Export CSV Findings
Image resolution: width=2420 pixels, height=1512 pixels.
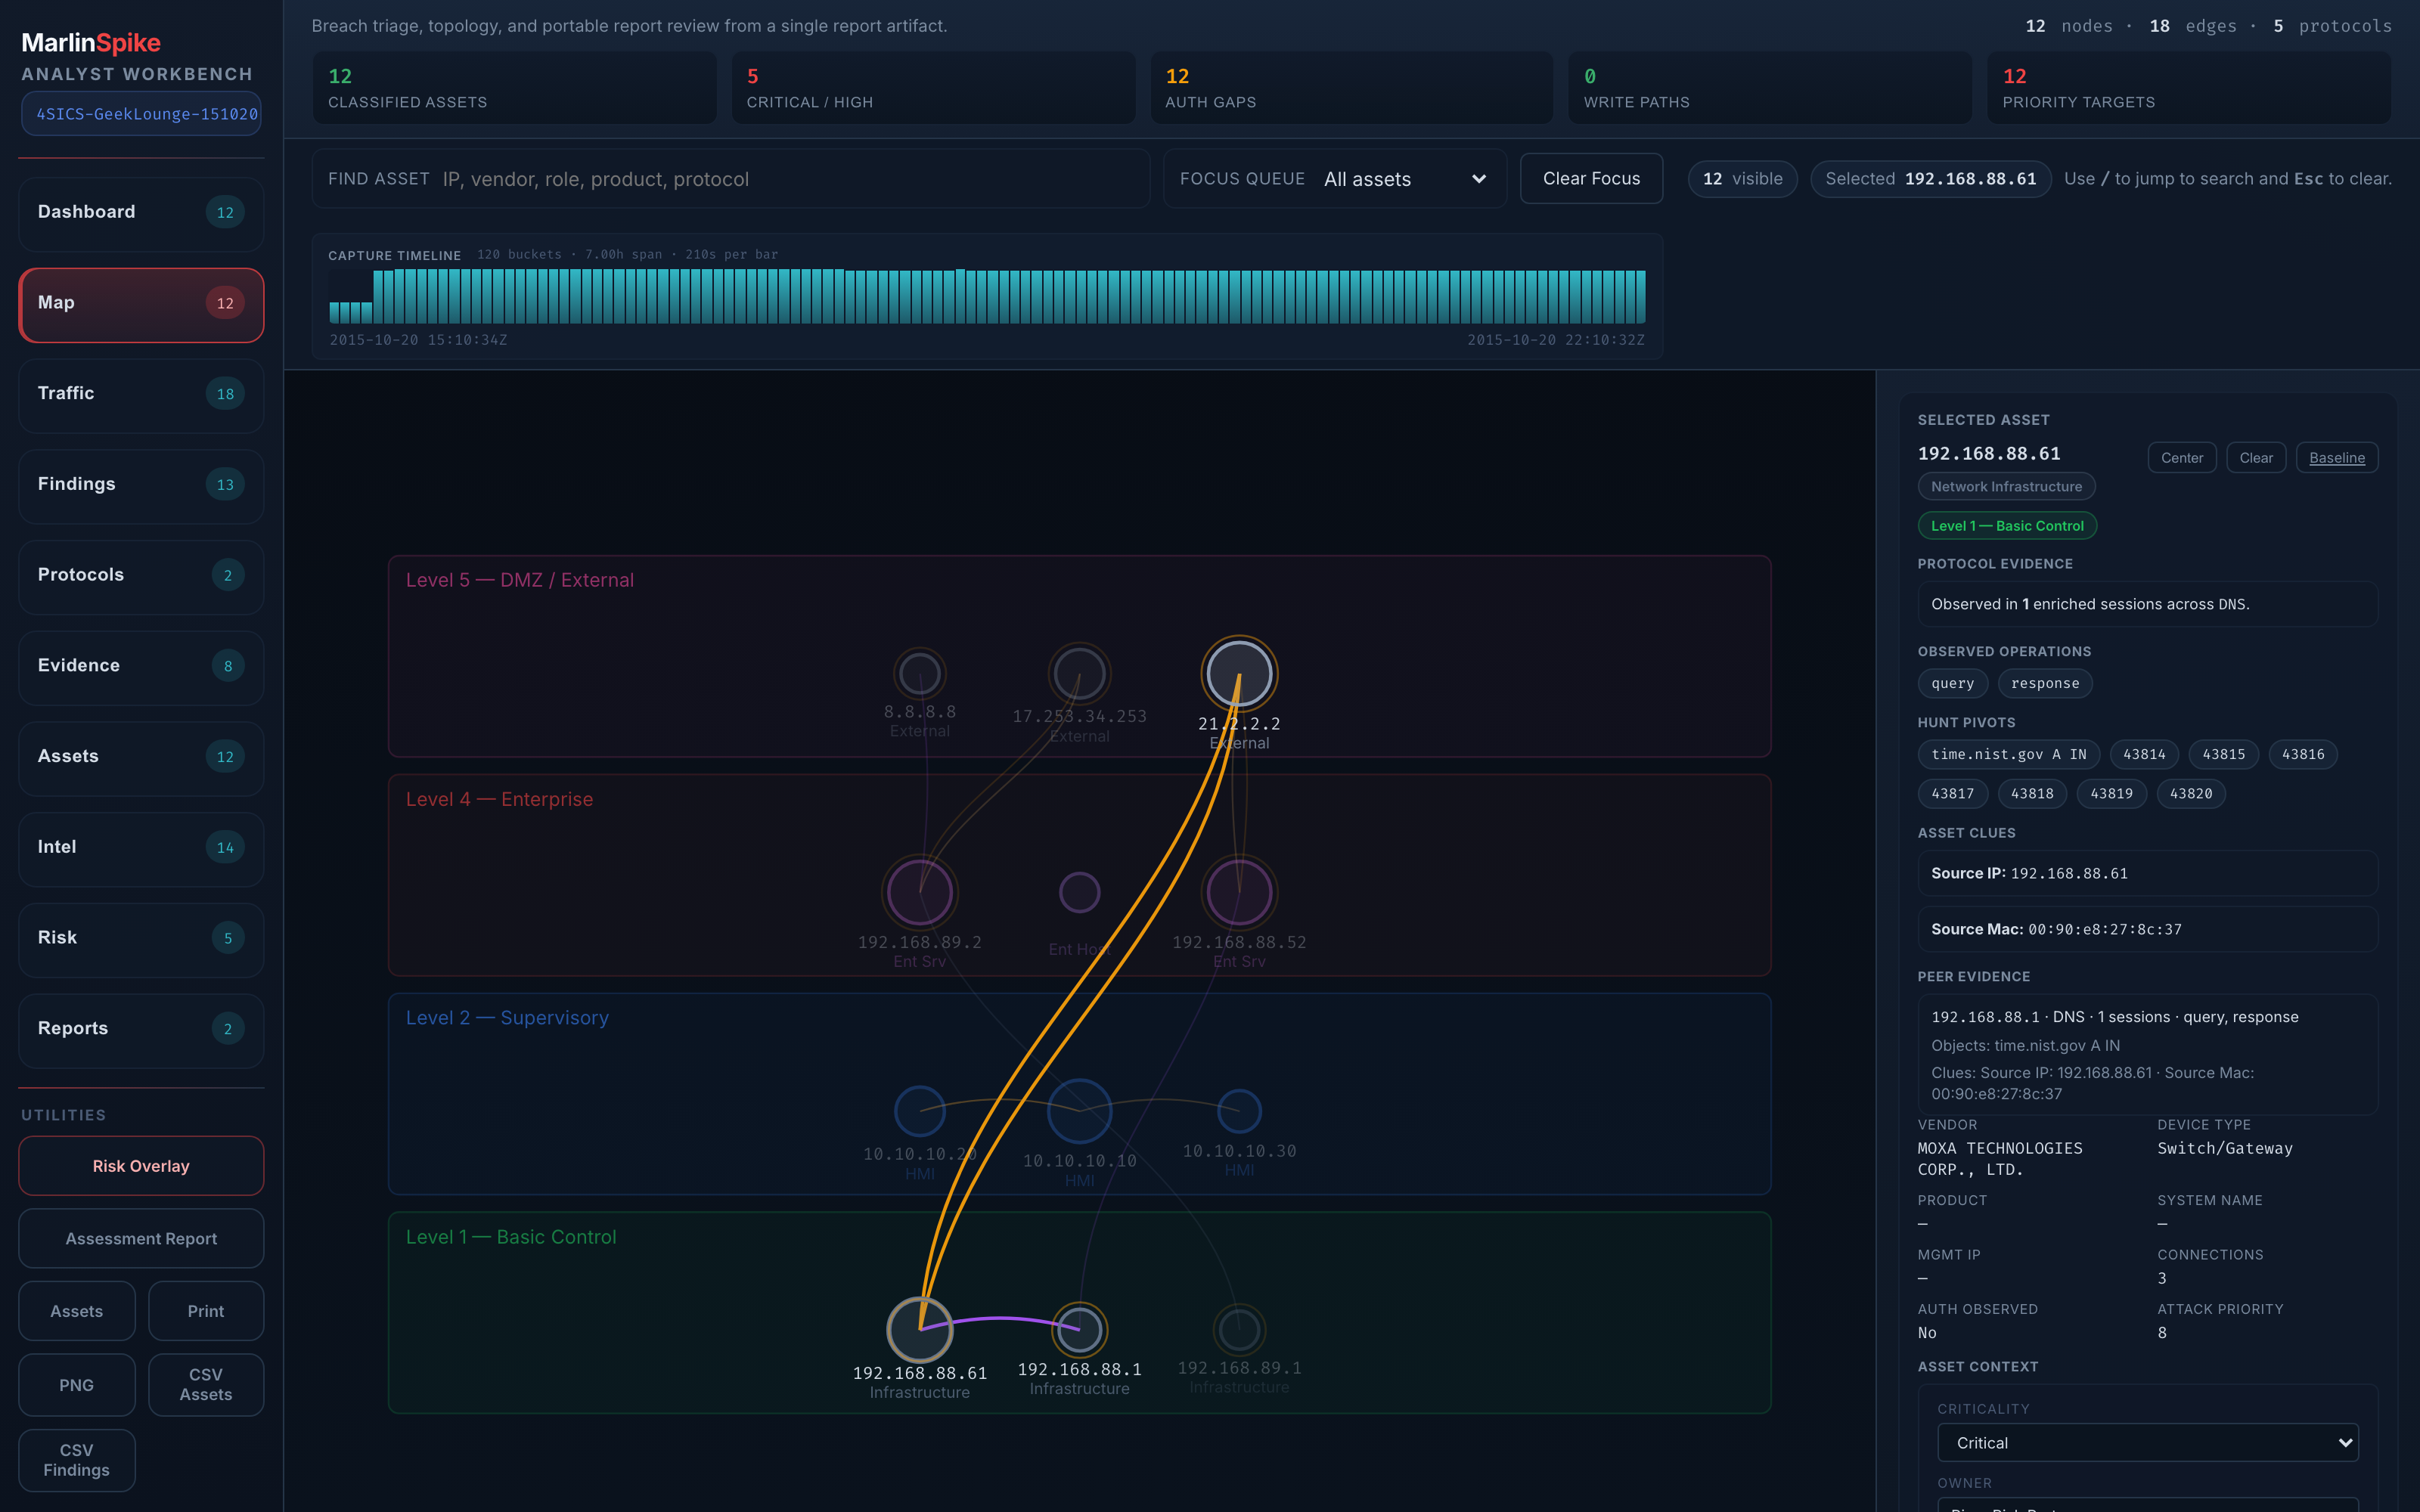point(77,1460)
